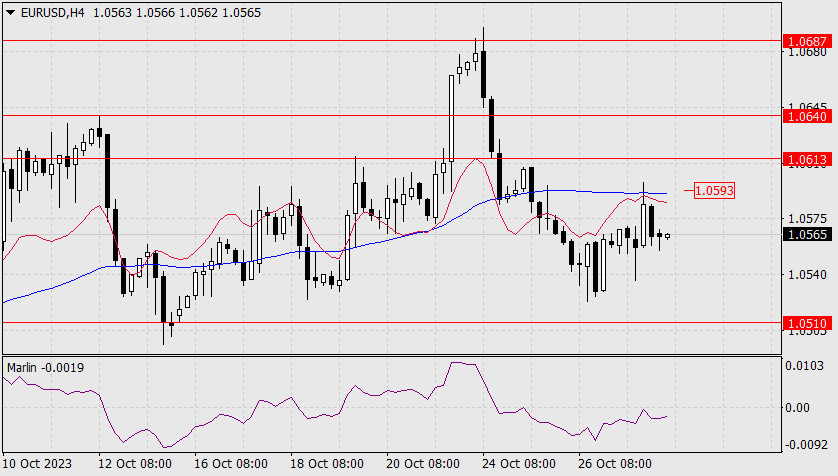
Task: Select the 12 Oct 08:00 time label
Action: pos(135,463)
